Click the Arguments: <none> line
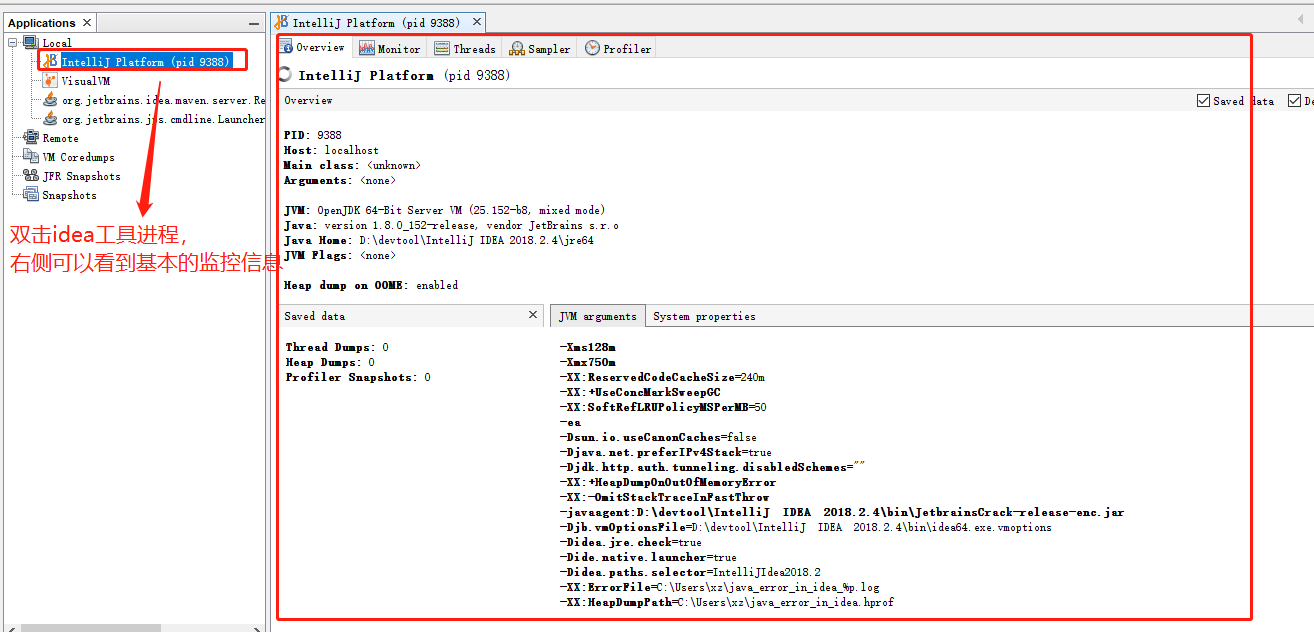This screenshot has height=632, width=1314. click(340, 180)
